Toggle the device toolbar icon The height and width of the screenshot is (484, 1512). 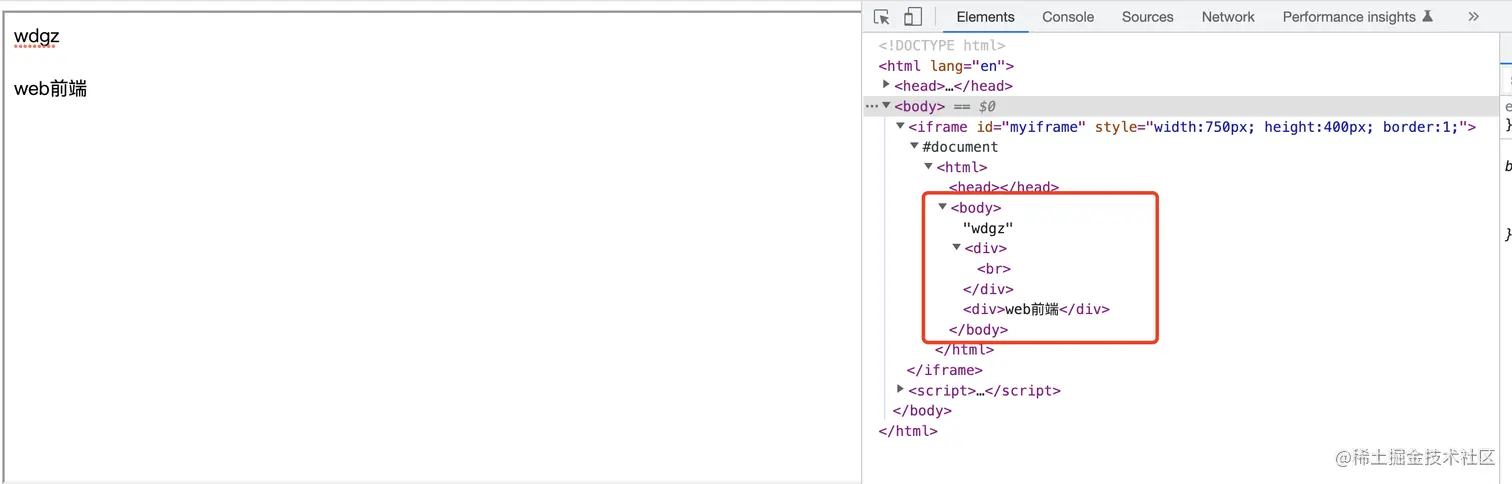tap(912, 17)
